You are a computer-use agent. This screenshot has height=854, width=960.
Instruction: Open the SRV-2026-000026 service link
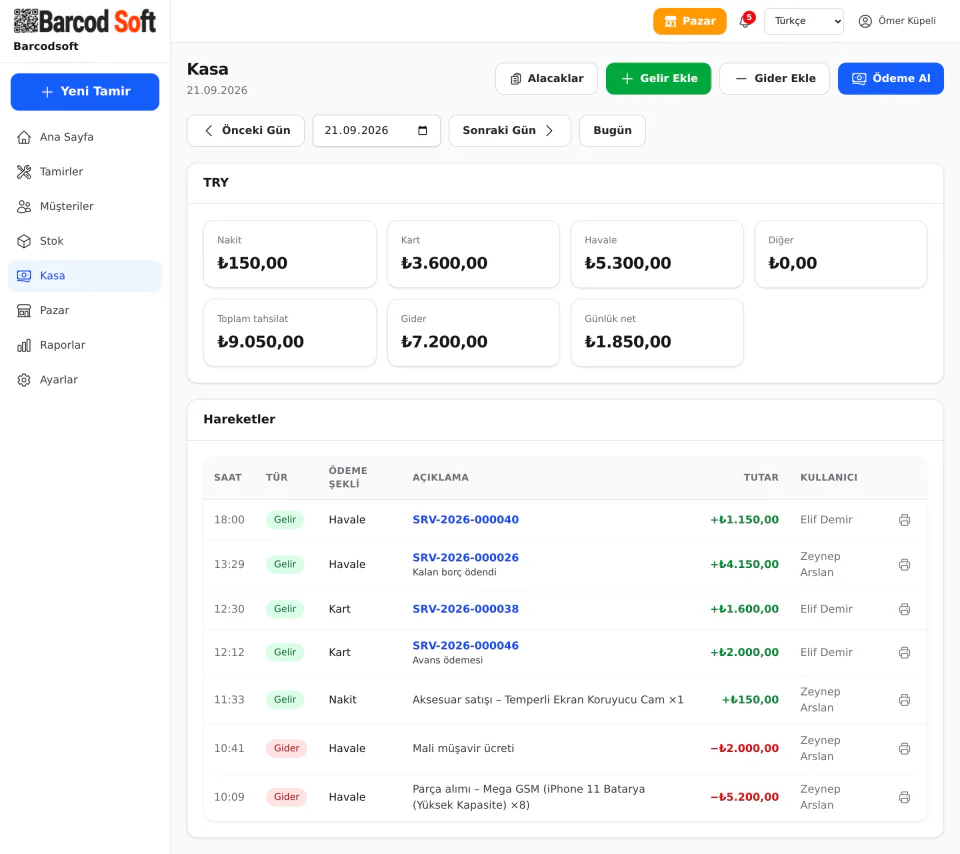465,558
